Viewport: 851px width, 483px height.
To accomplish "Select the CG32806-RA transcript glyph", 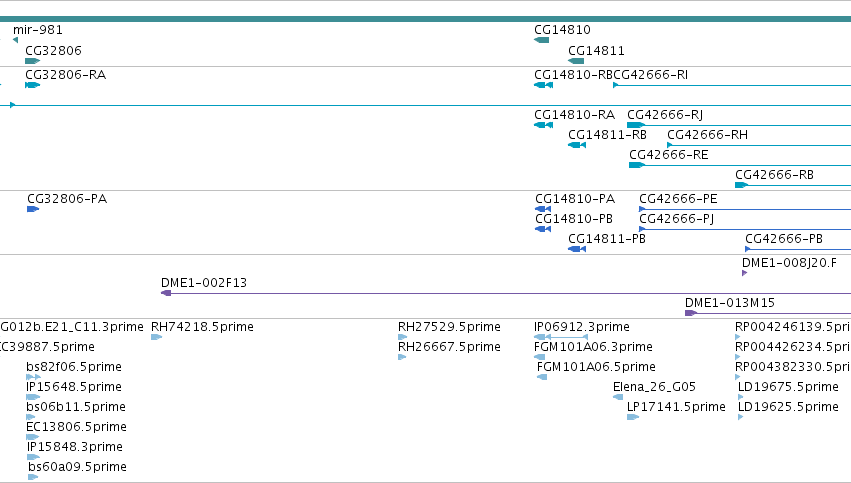I will [33, 85].
